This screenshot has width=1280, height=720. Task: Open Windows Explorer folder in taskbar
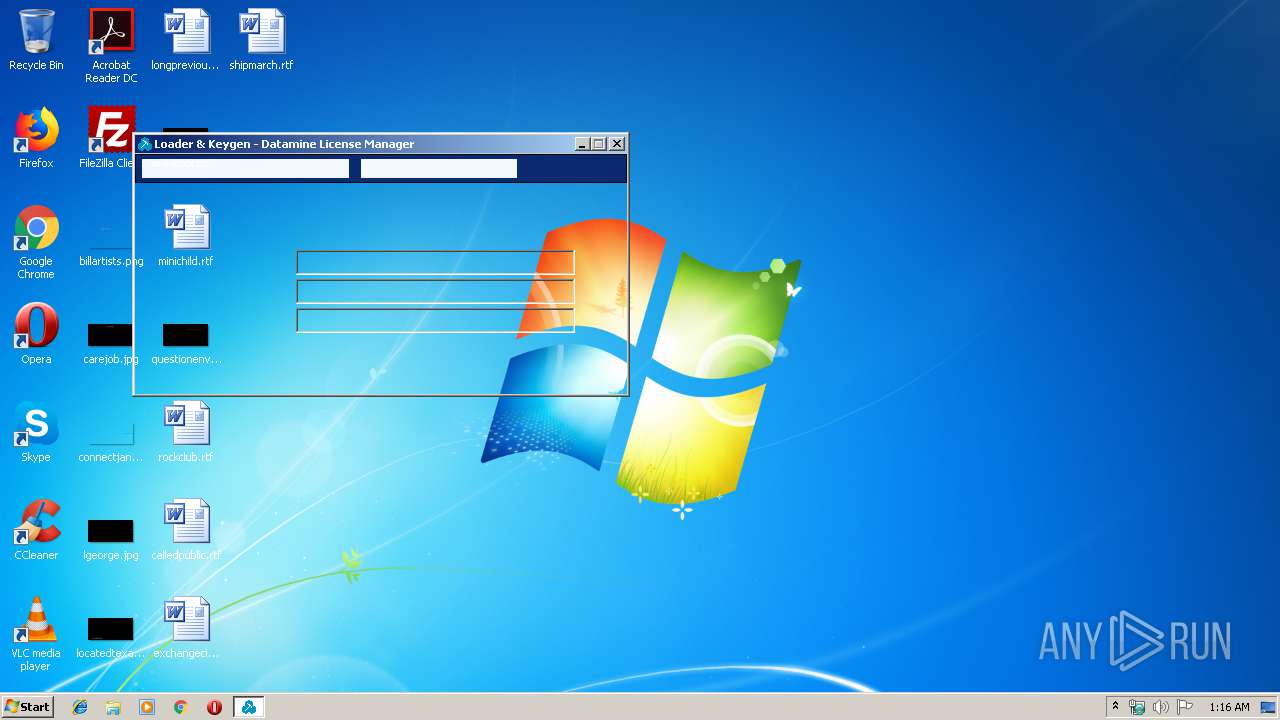[113, 707]
